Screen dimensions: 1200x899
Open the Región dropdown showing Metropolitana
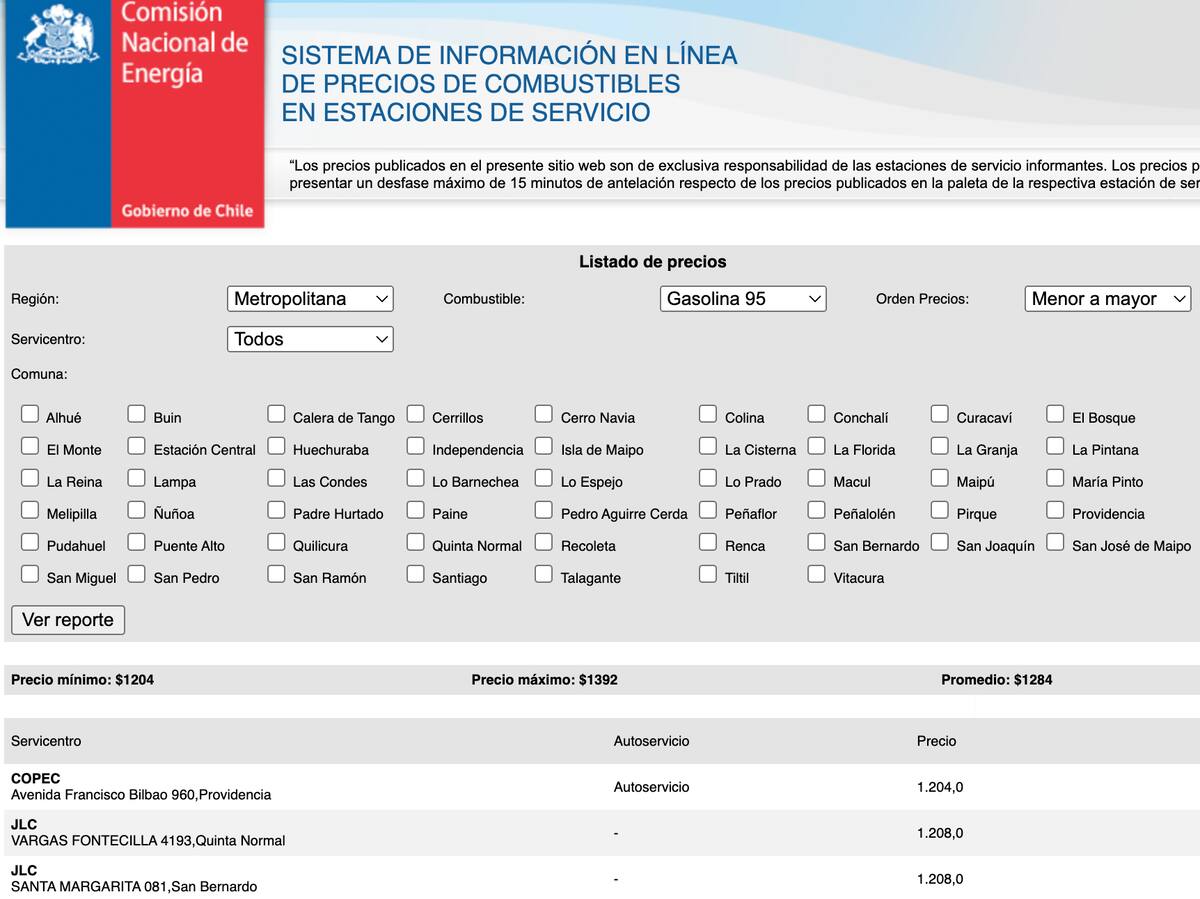[310, 298]
